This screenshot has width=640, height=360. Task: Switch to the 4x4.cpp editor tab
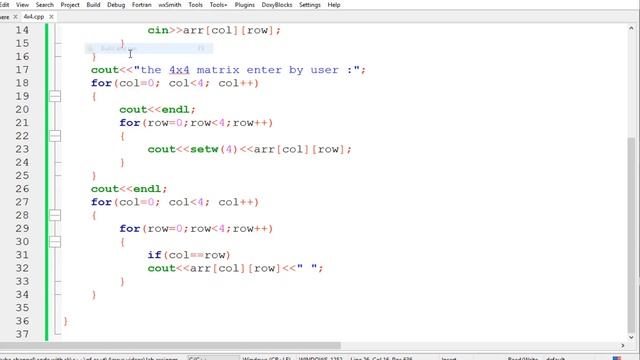click(x=34, y=17)
